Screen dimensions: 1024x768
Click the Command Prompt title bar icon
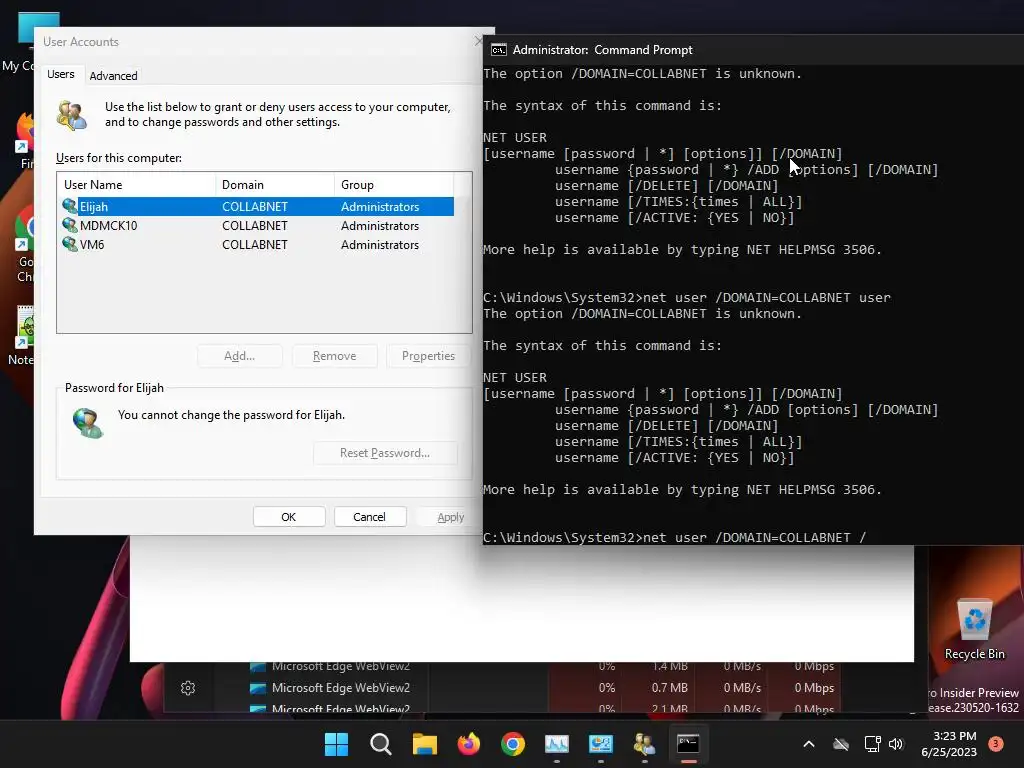tap(499, 50)
